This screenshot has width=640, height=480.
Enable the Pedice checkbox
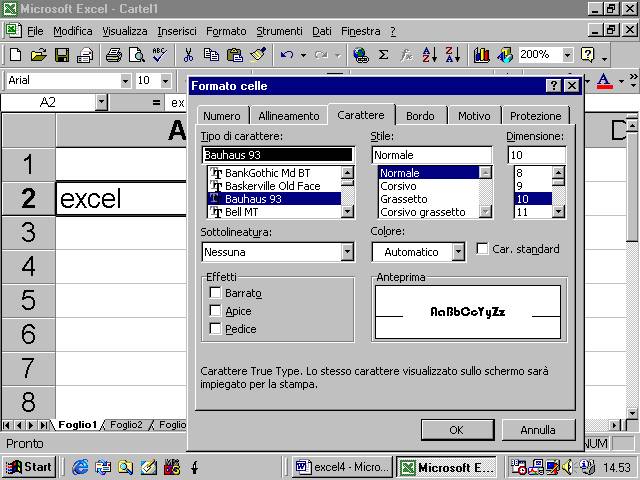click(215, 329)
